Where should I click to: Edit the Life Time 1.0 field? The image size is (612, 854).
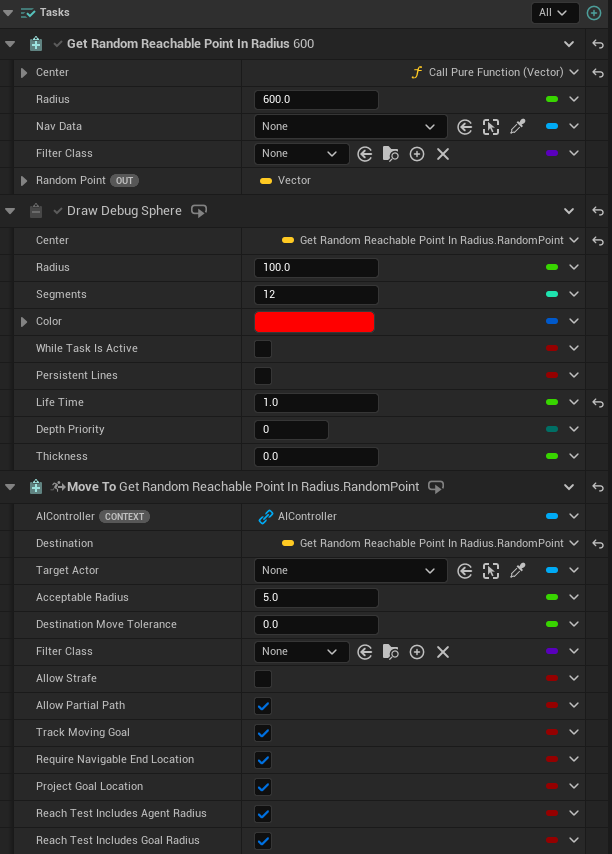point(316,402)
